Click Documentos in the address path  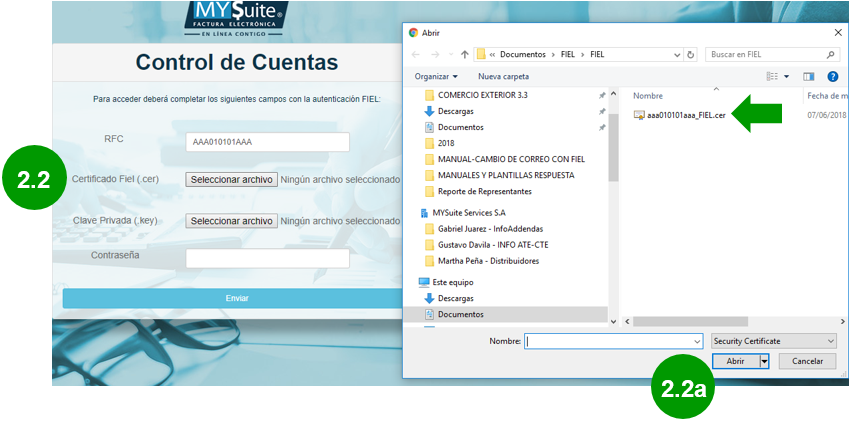523,55
